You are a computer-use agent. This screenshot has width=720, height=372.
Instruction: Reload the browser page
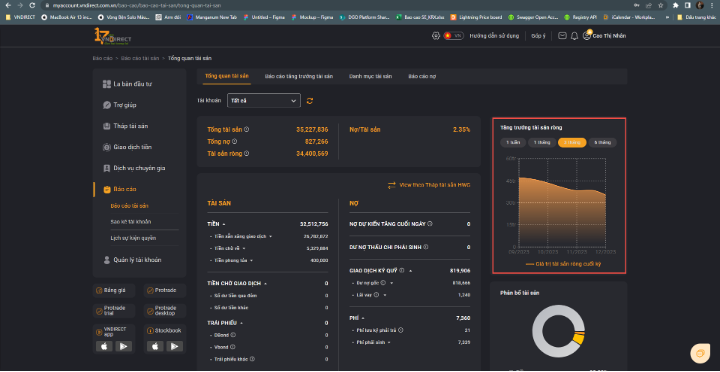tap(32, 6)
